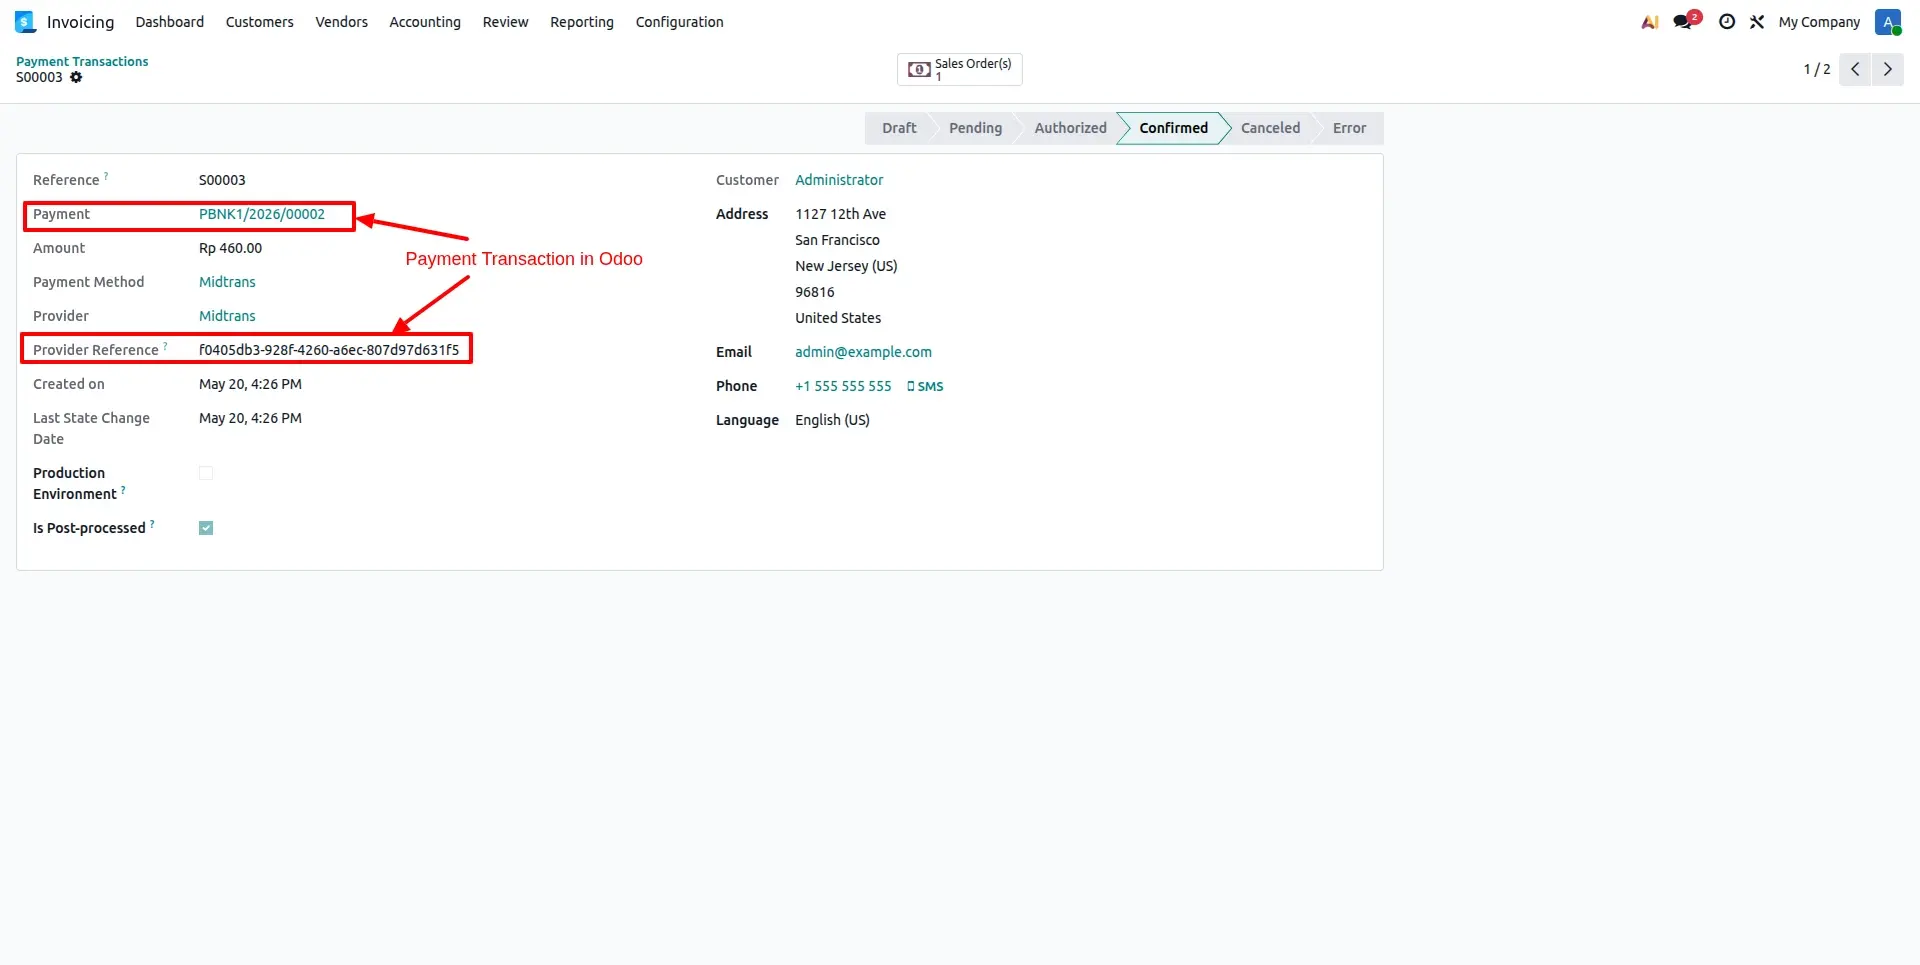Viewport: 1920px width, 965px height.
Task: Open the user avatar menu
Action: (1888, 22)
